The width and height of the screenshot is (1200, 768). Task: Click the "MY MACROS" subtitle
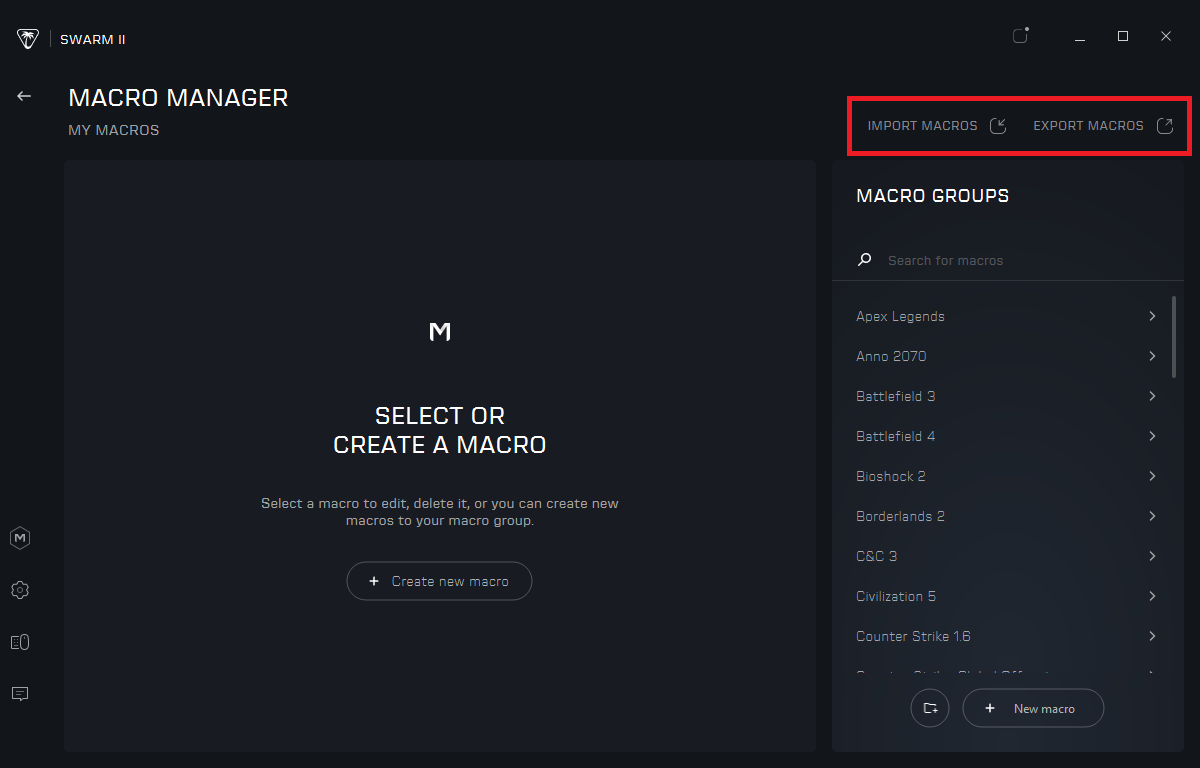[x=114, y=130]
